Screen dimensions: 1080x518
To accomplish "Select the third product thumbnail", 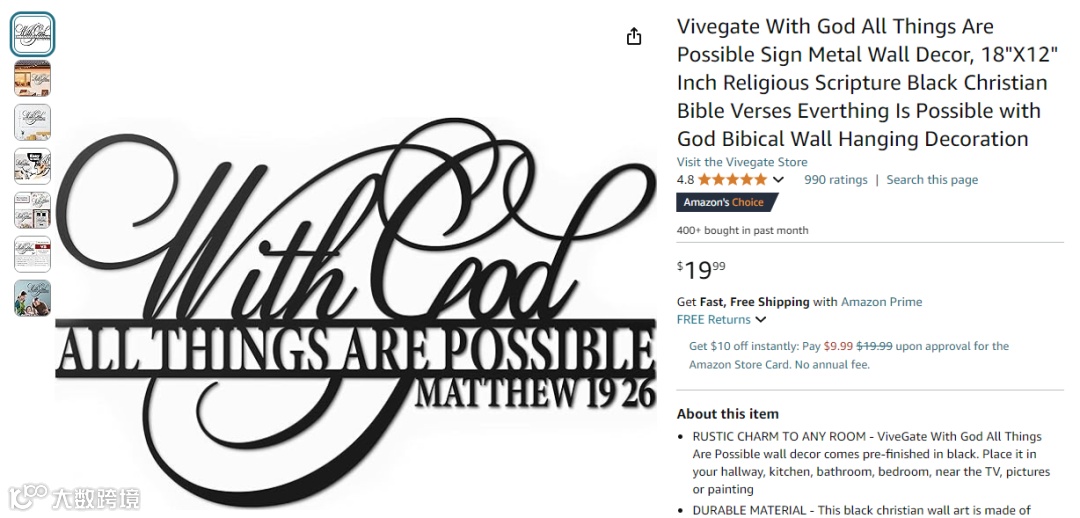I will click(32, 123).
